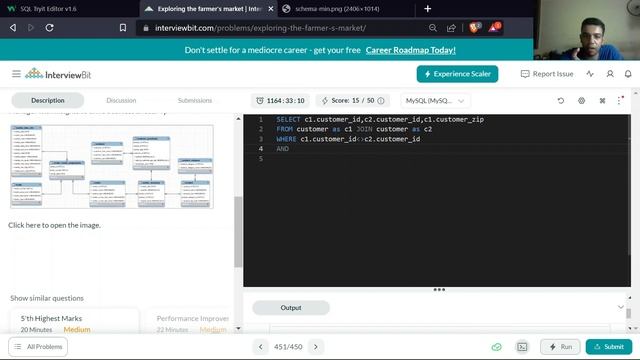Viewport: 640px width, 360px height.
Task: Click the InterviewBit logo
Action: click(x=58, y=74)
